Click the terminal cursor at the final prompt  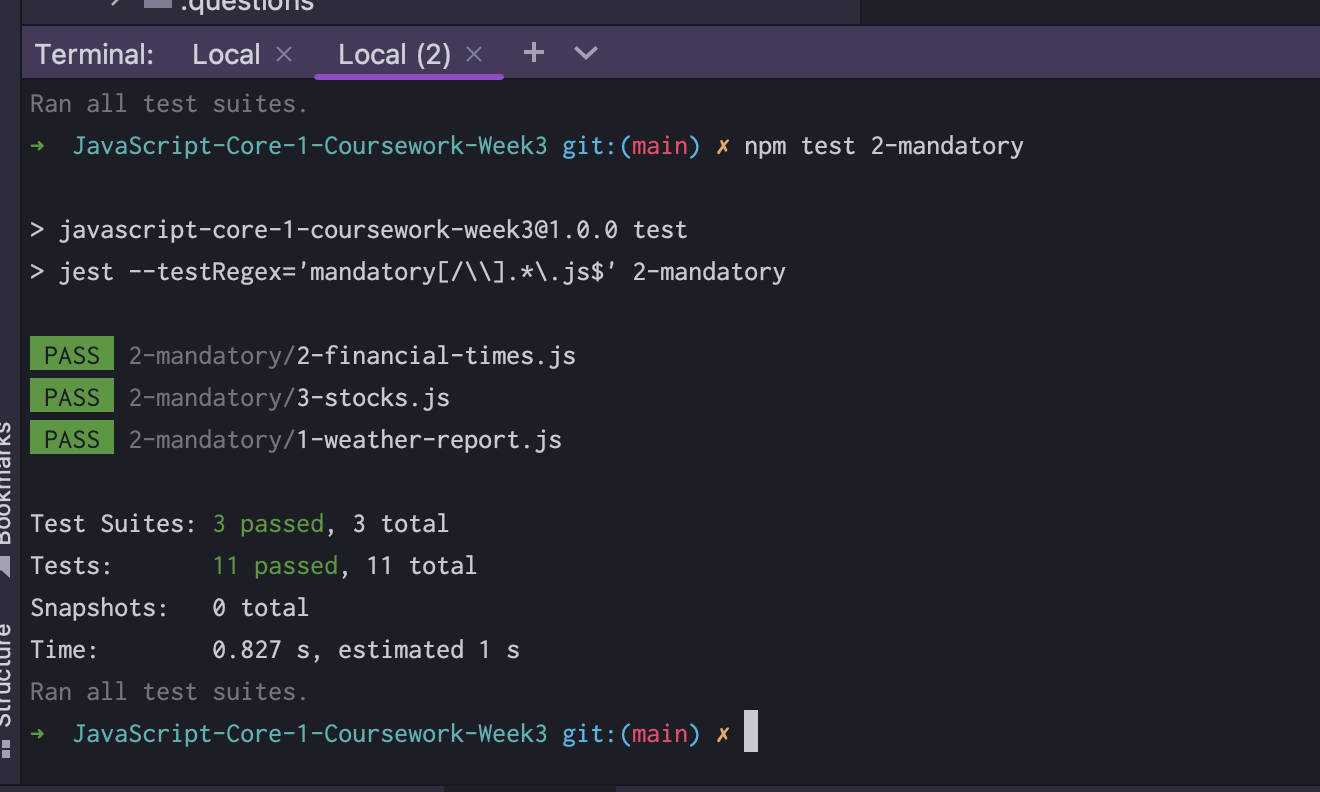tap(751, 732)
